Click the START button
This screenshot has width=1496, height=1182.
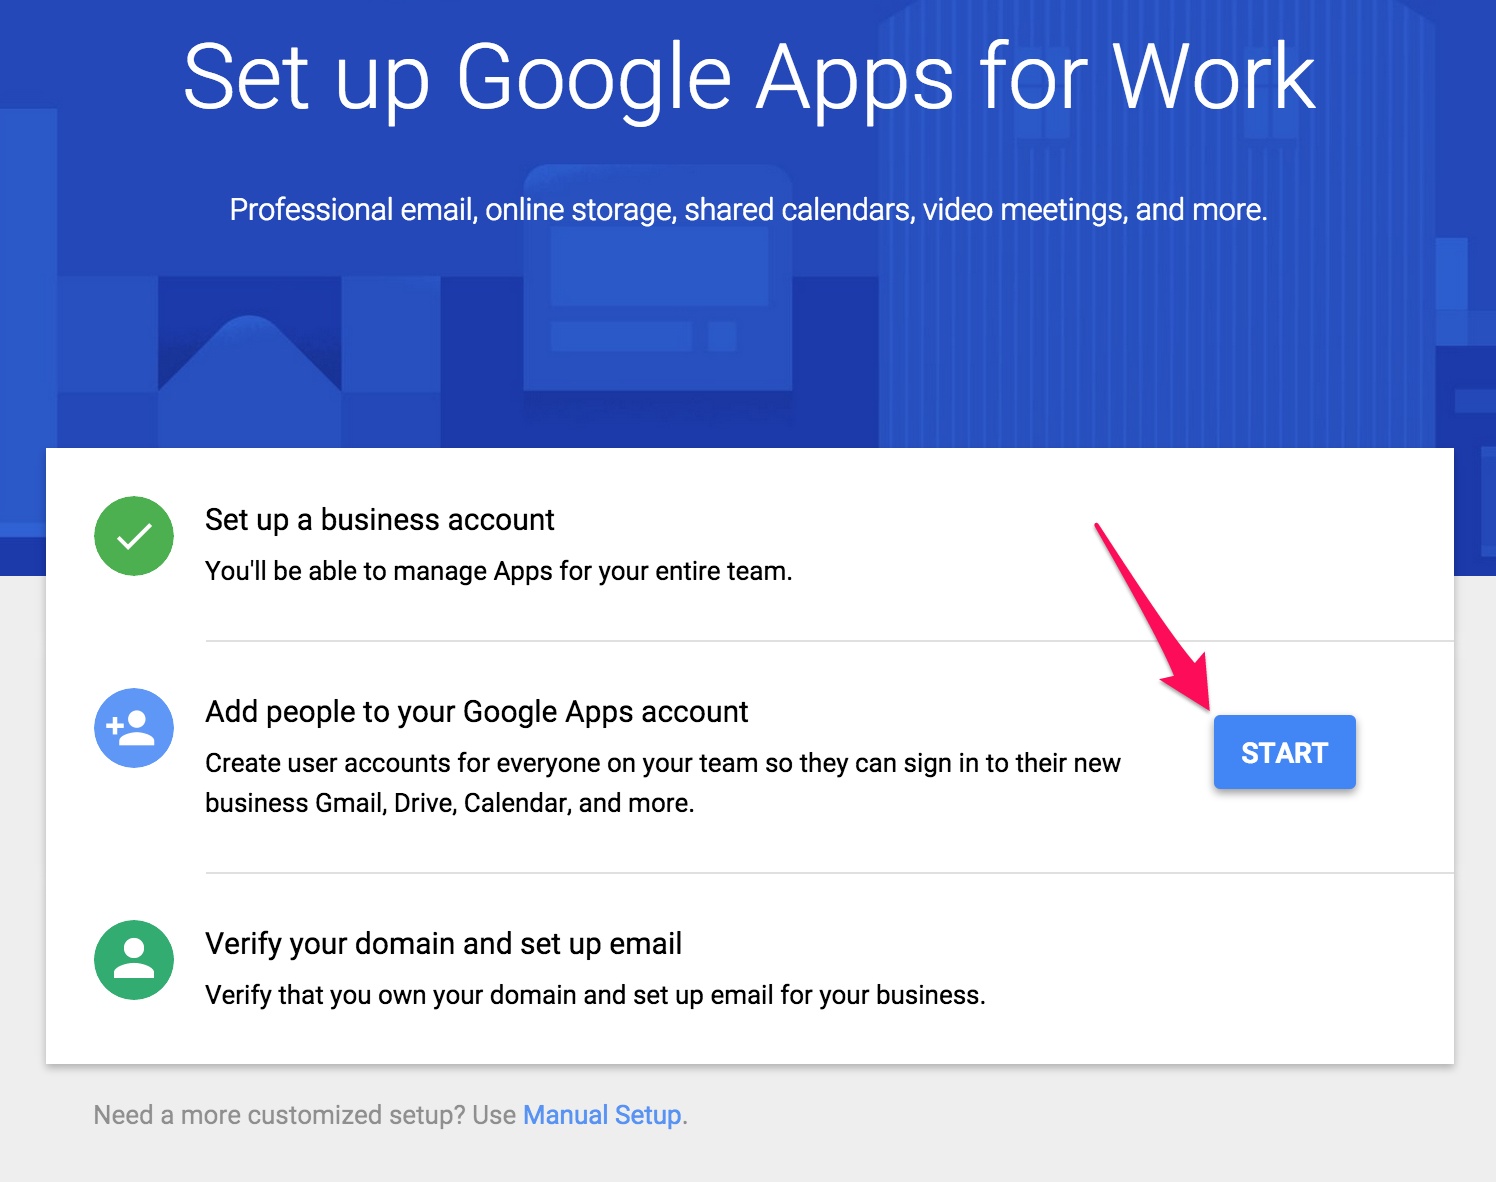tap(1284, 752)
